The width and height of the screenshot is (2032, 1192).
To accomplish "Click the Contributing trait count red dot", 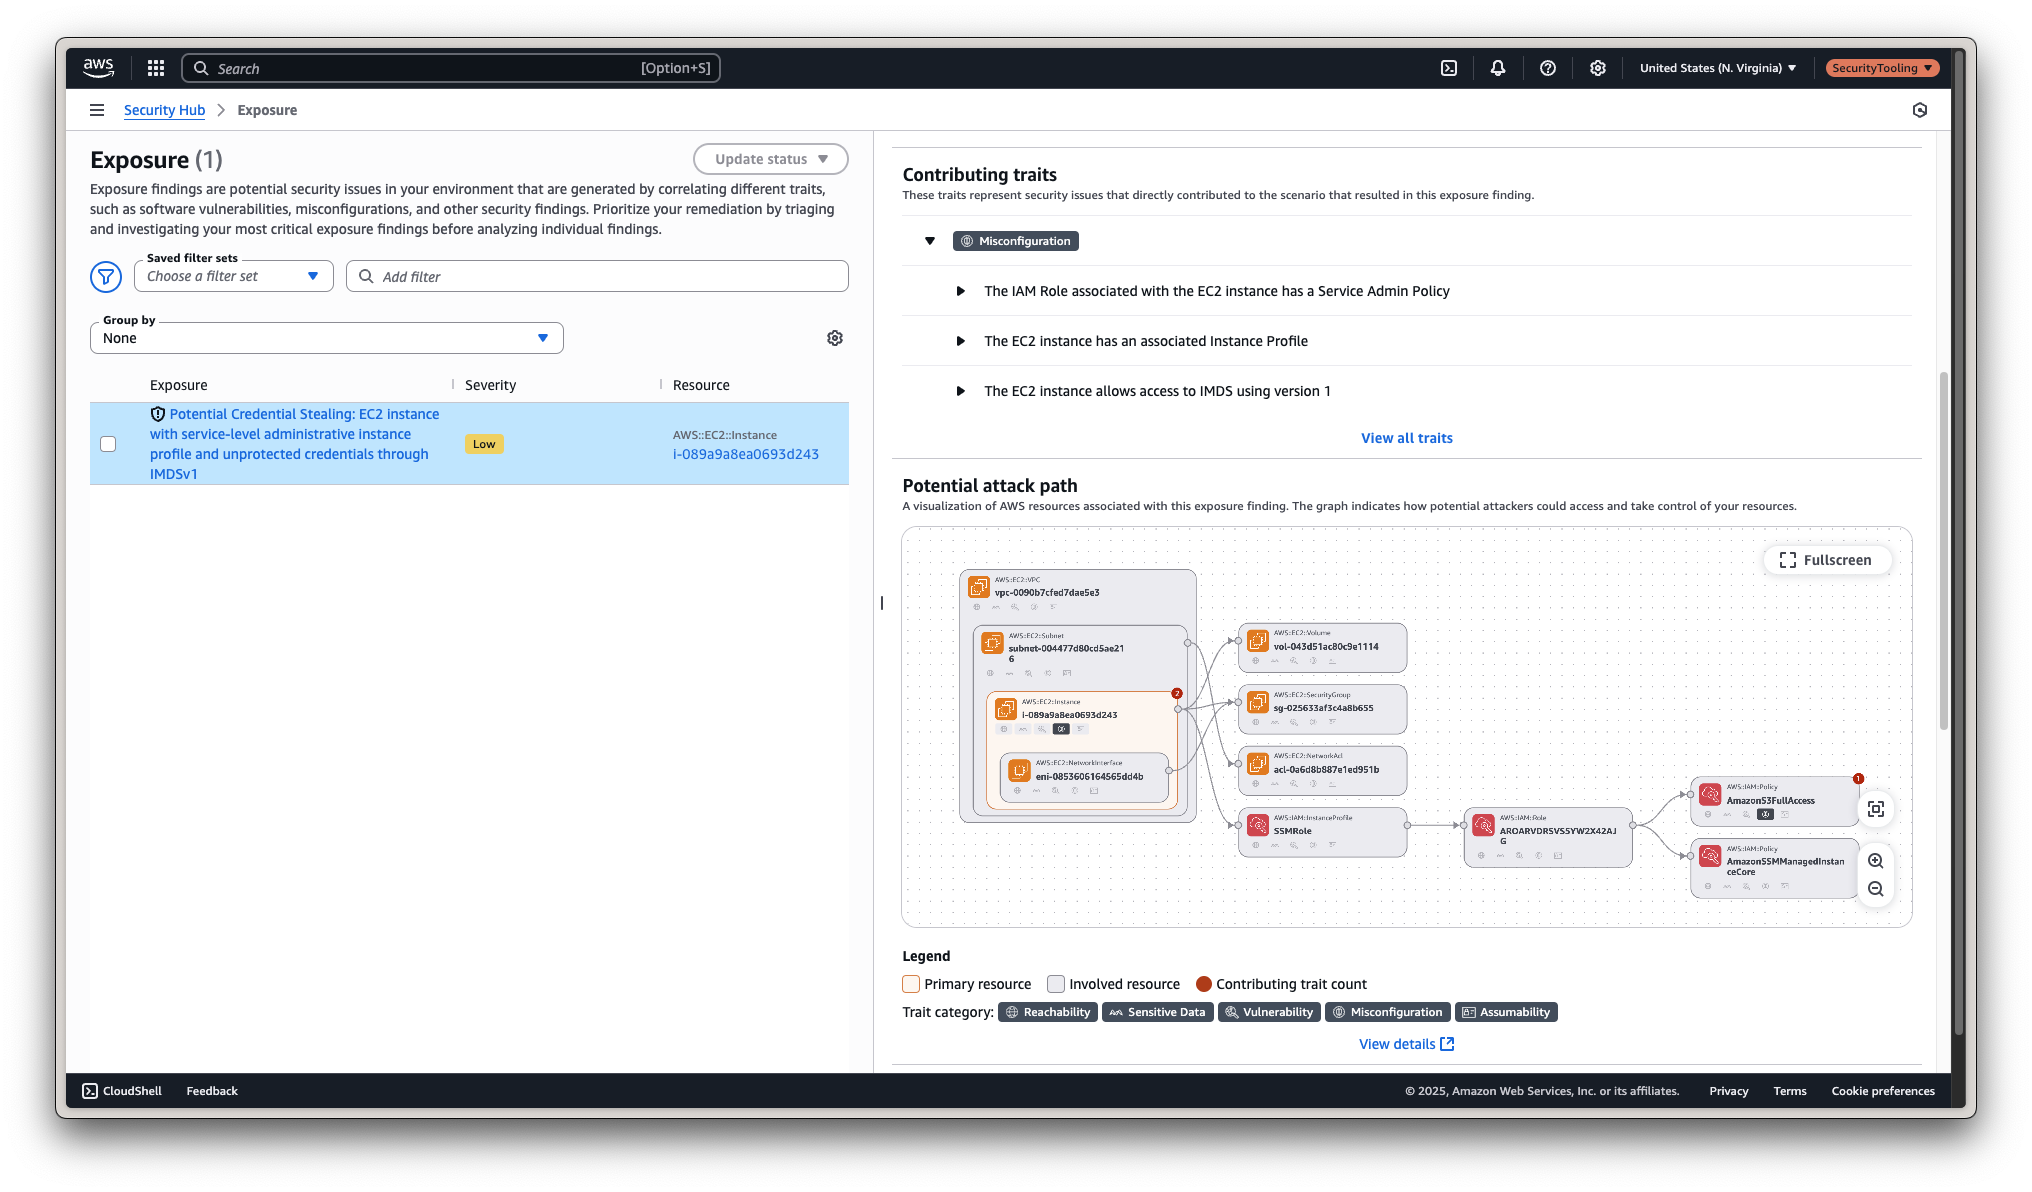I will (x=1204, y=984).
